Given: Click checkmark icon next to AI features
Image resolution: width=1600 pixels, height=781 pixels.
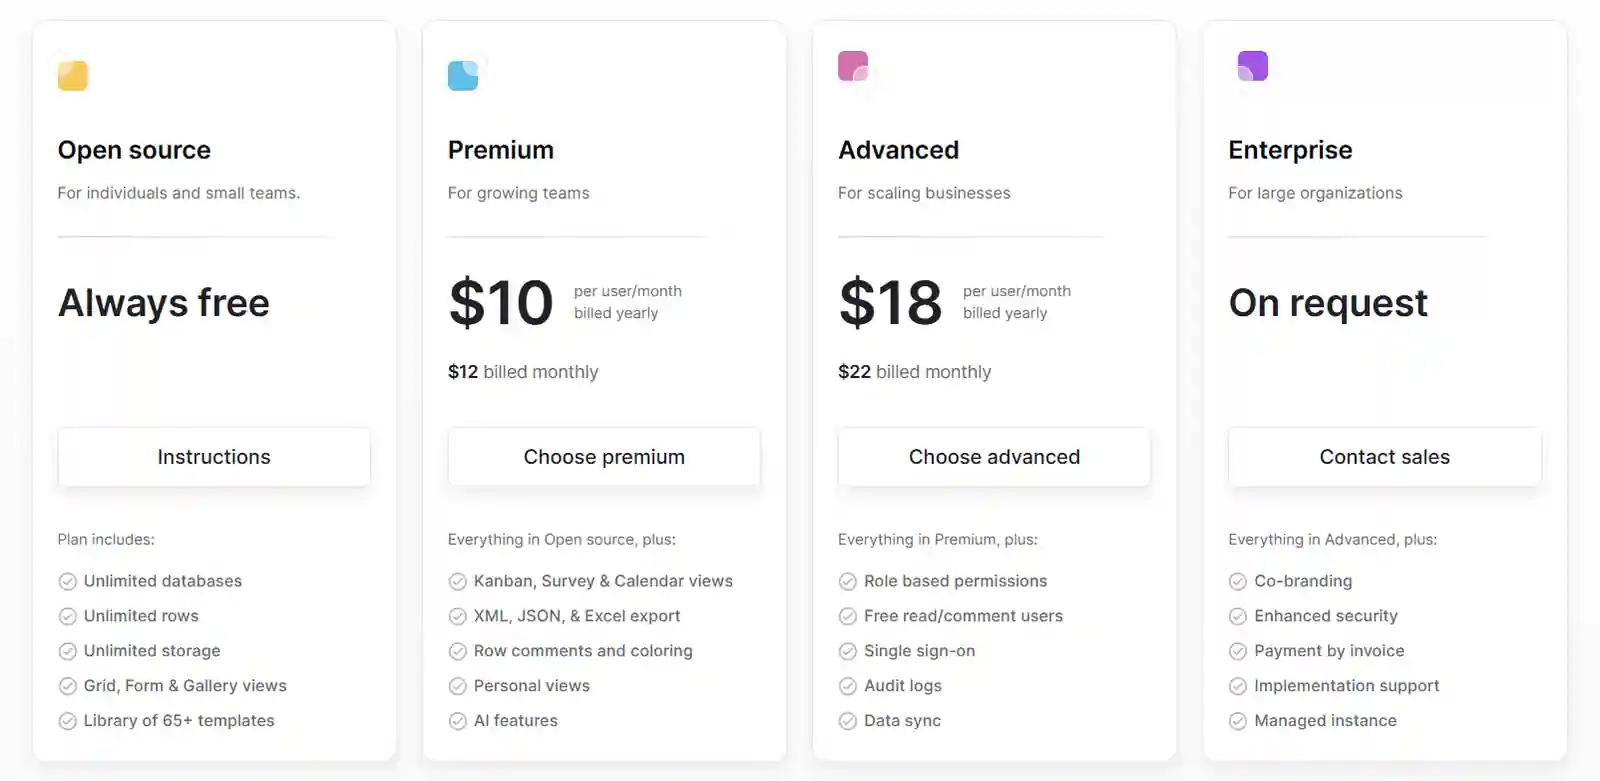Looking at the screenshot, I should 458,721.
